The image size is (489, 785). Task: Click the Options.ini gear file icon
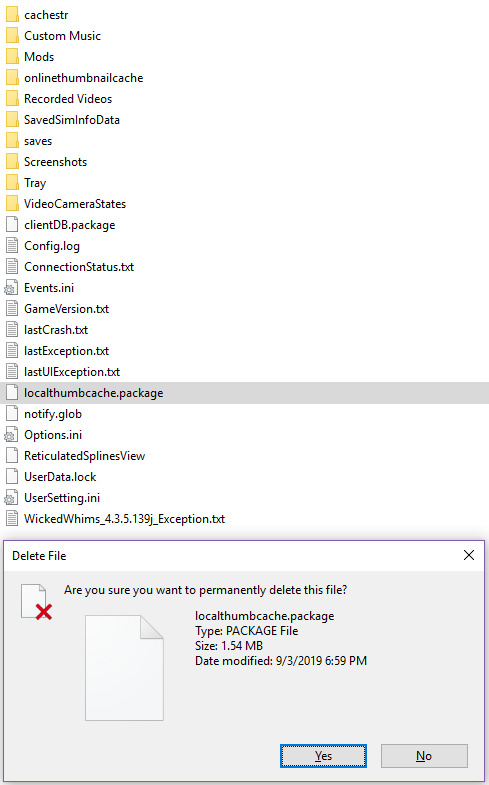coord(11,435)
